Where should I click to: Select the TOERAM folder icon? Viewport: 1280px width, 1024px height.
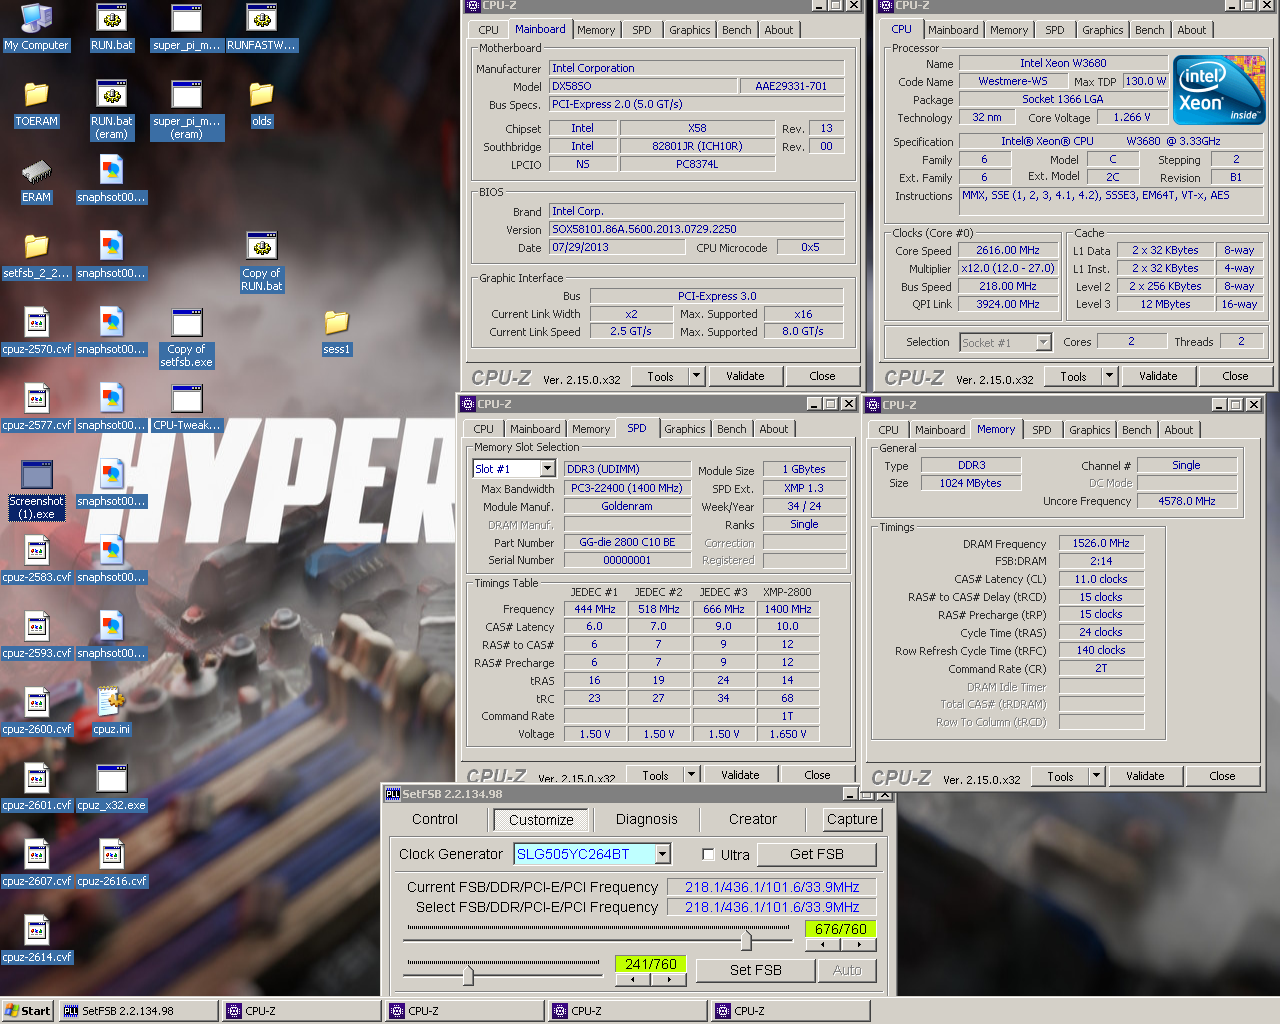(x=37, y=103)
